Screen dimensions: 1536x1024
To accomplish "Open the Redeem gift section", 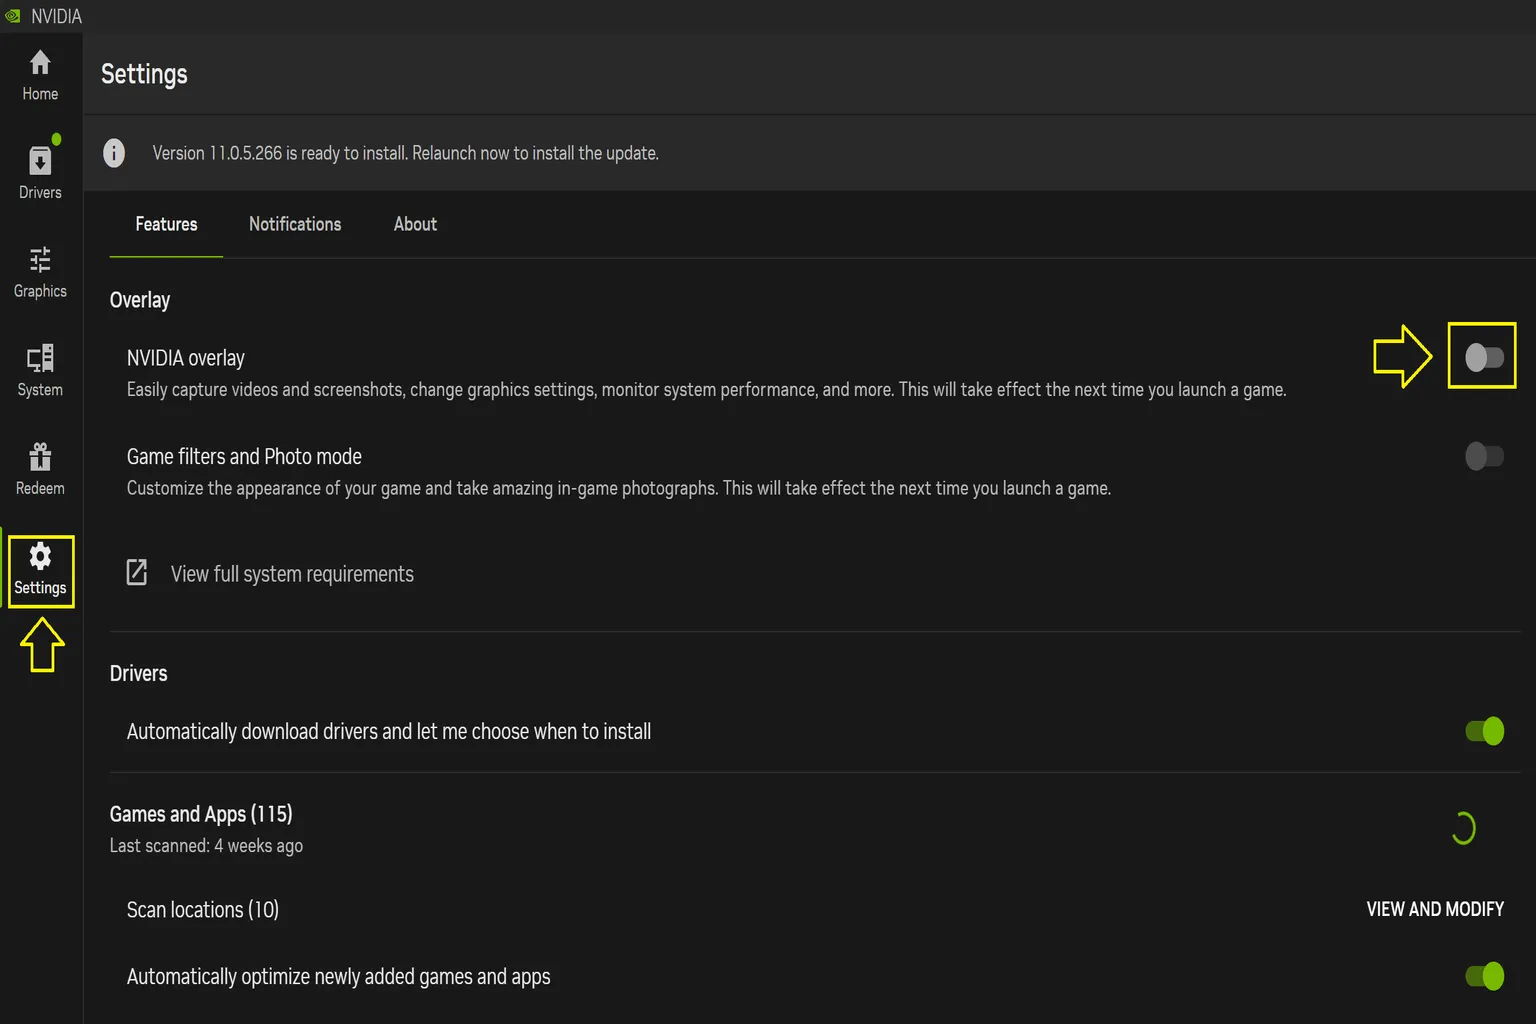I will click(x=40, y=469).
